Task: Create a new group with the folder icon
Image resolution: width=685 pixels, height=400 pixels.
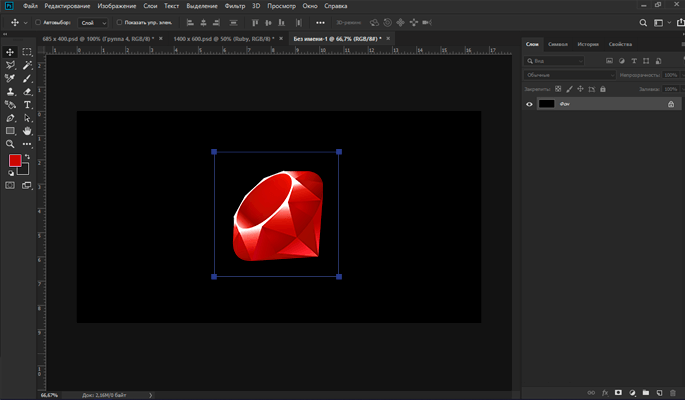Action: [x=646, y=392]
